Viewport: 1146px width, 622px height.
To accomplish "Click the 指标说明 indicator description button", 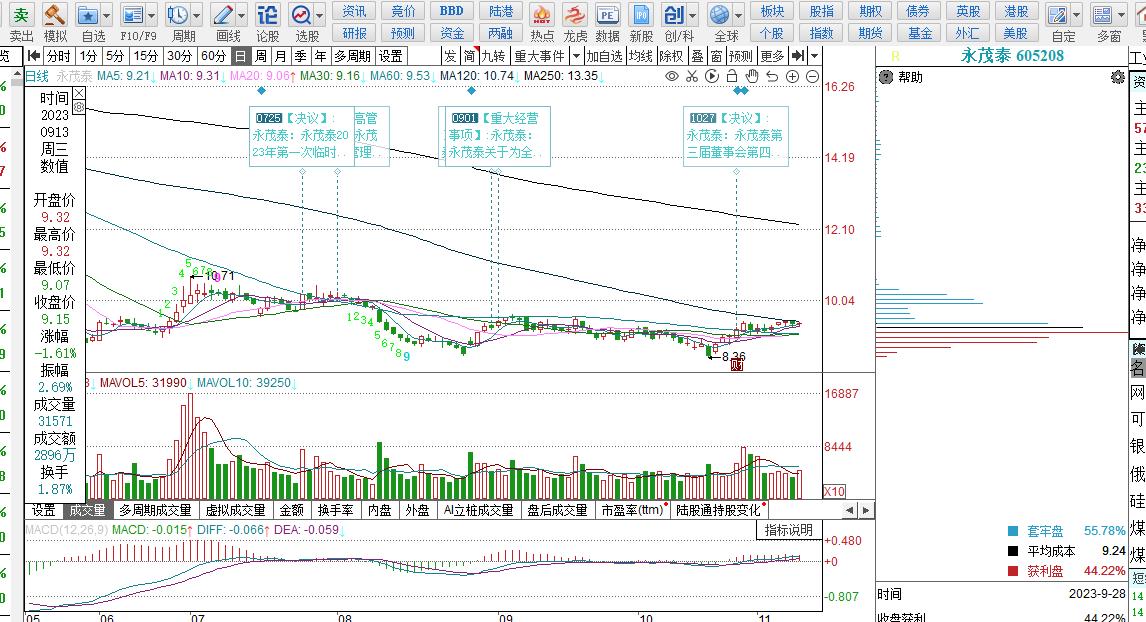I will click(x=789, y=530).
